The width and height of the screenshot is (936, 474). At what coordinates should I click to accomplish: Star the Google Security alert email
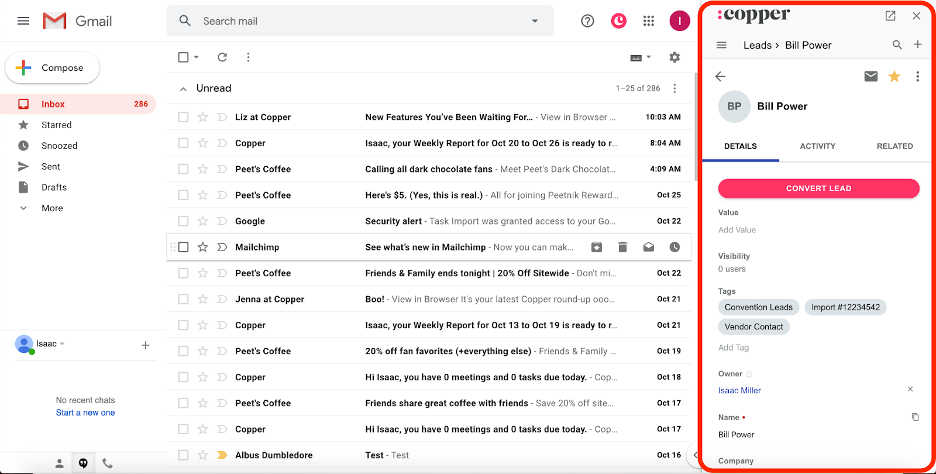pos(203,221)
